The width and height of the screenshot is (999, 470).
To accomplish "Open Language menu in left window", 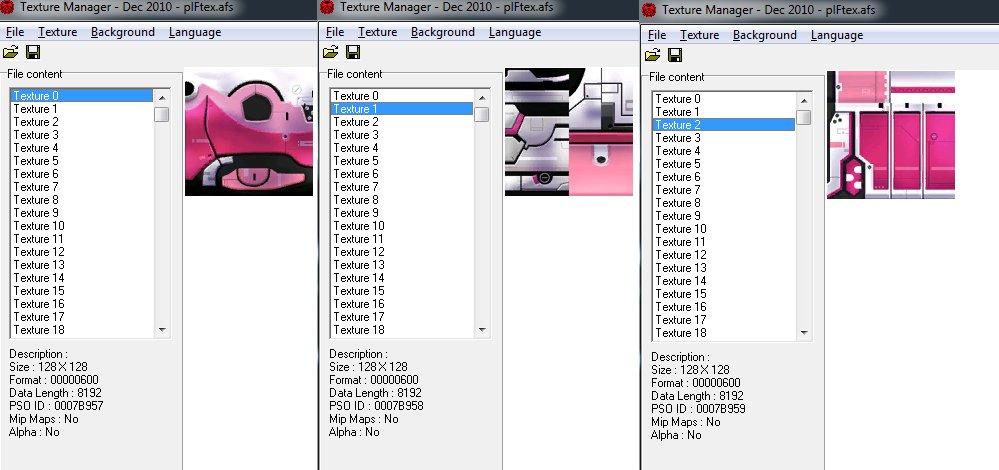I will 195,32.
